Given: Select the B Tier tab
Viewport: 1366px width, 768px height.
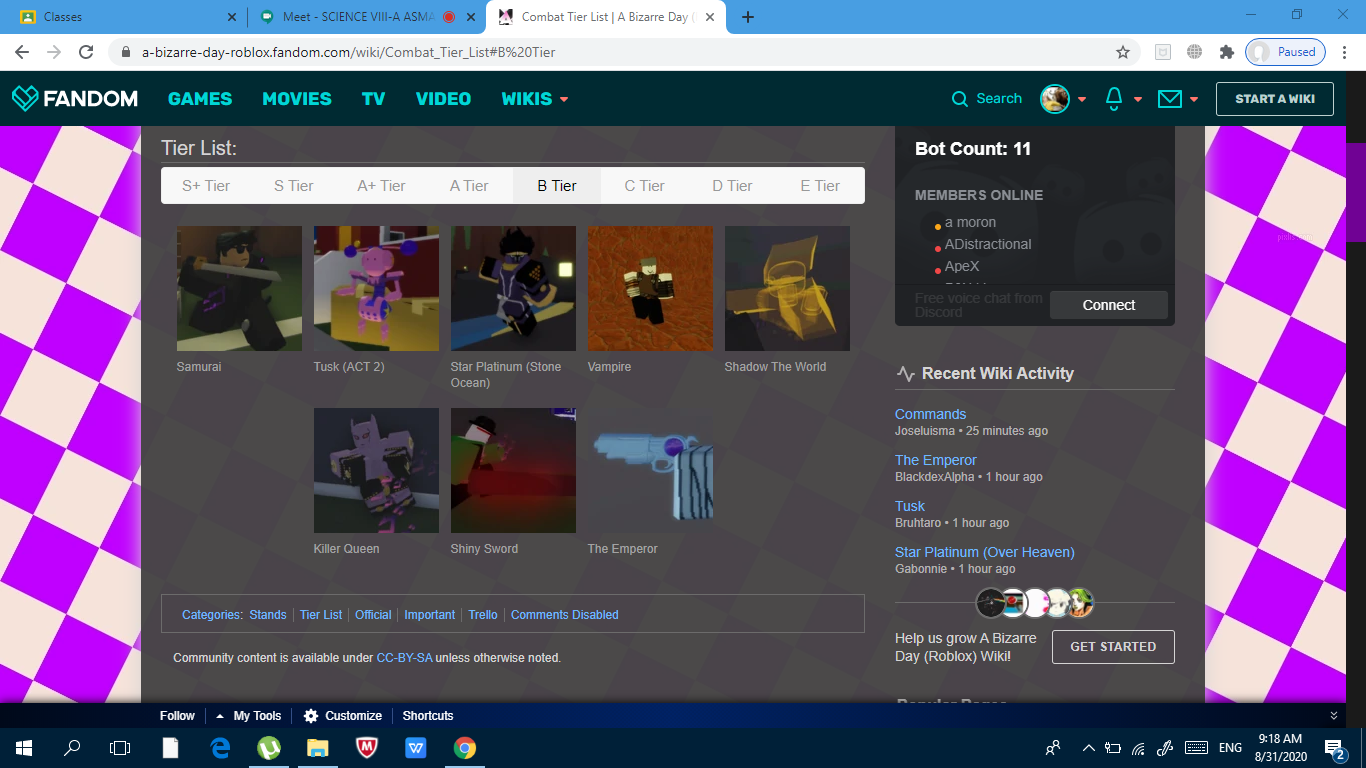Looking at the screenshot, I should [x=557, y=186].
